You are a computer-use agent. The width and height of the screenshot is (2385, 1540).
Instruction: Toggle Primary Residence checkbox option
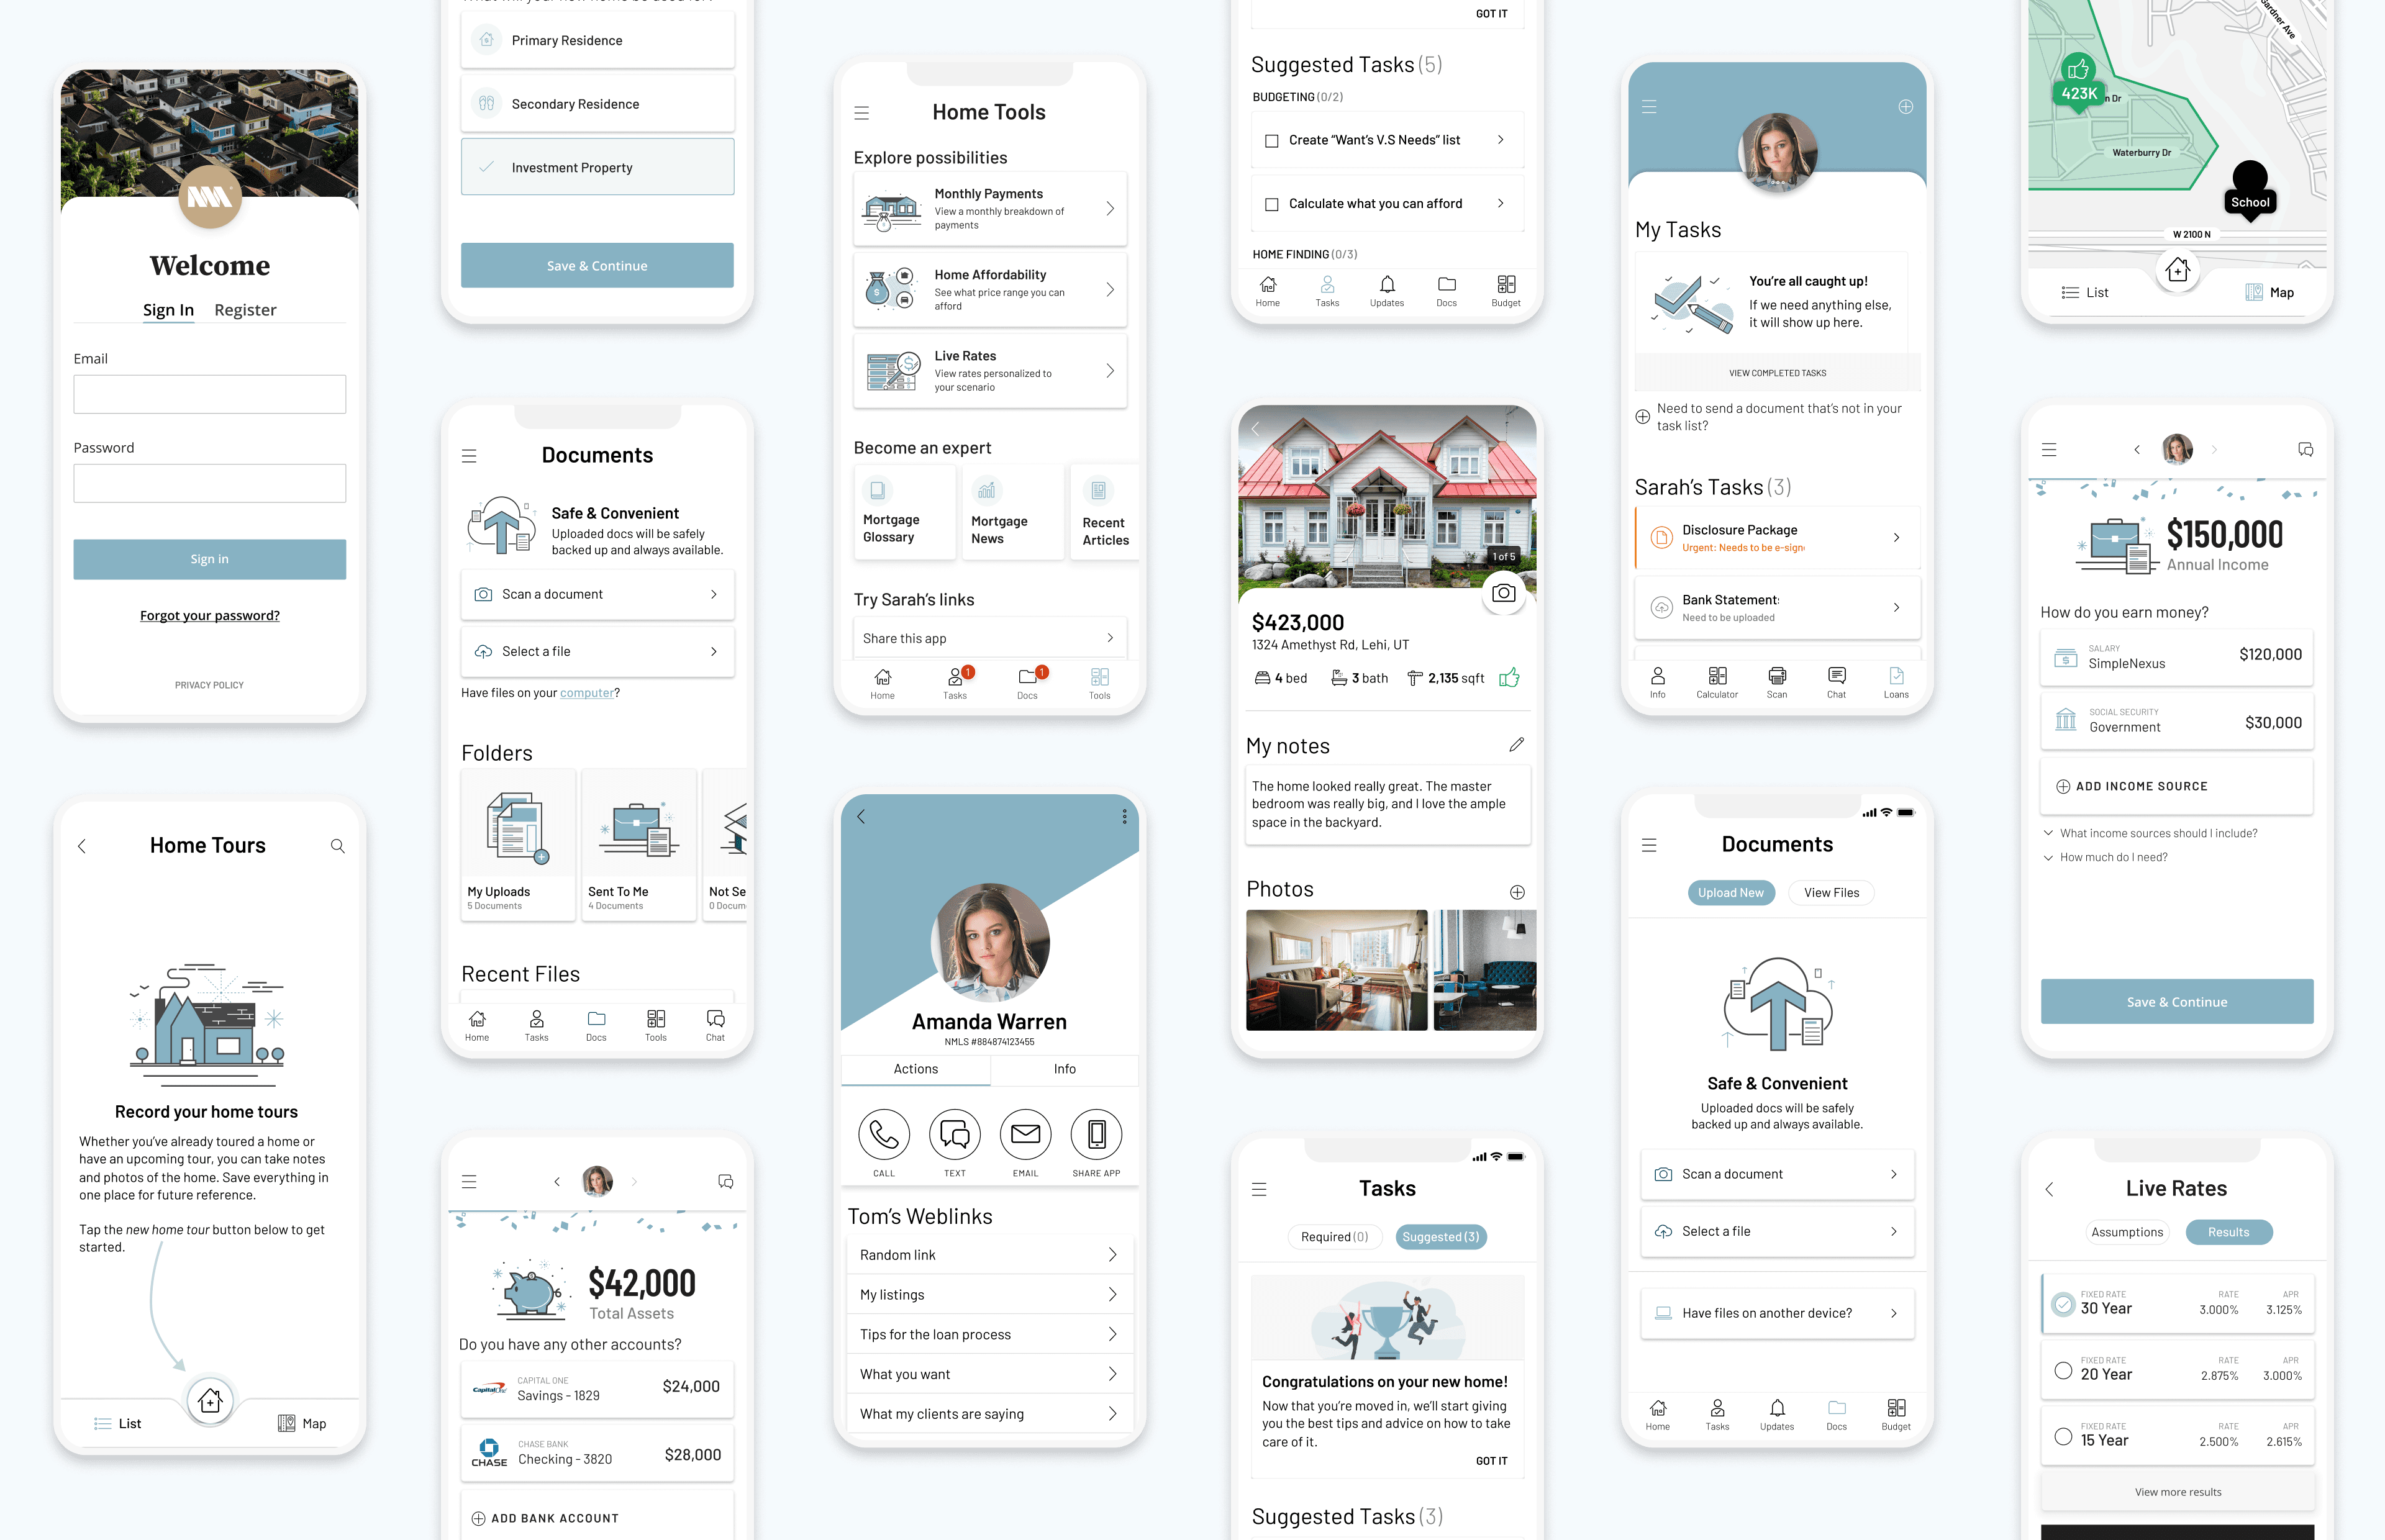pos(598,40)
